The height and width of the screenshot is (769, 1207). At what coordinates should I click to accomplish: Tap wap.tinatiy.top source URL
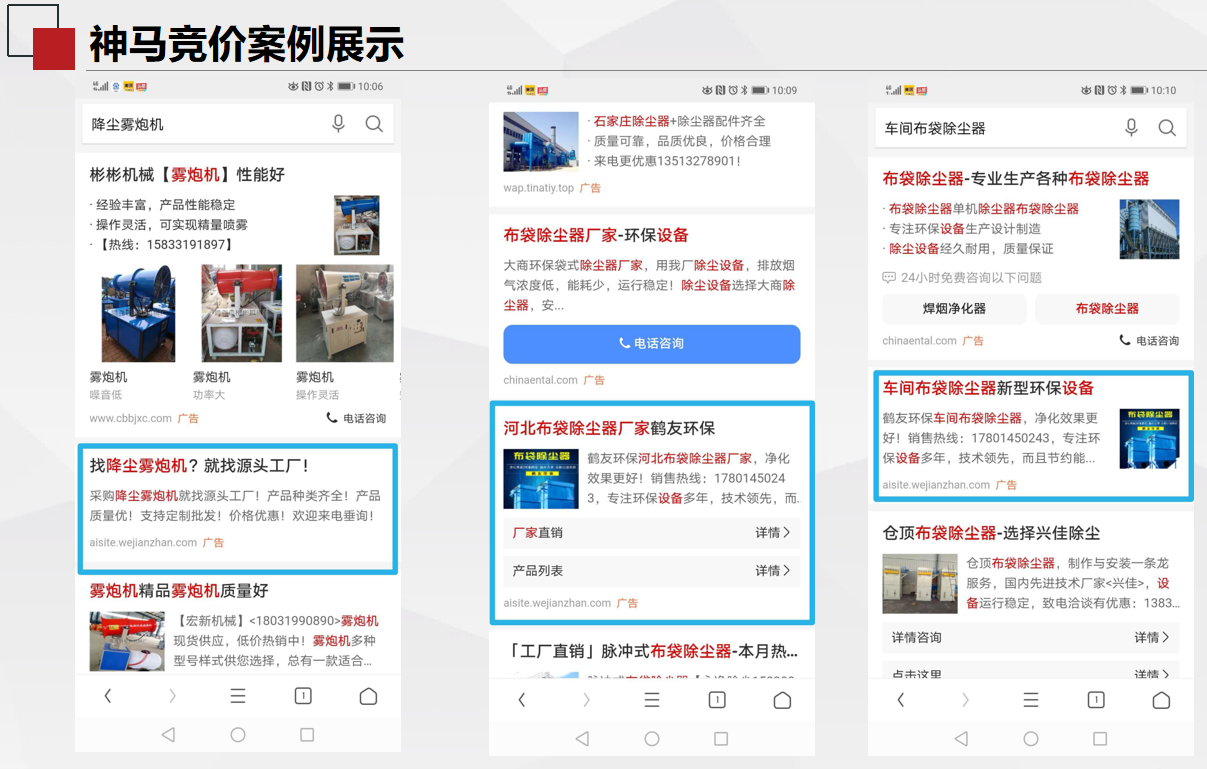(x=539, y=188)
